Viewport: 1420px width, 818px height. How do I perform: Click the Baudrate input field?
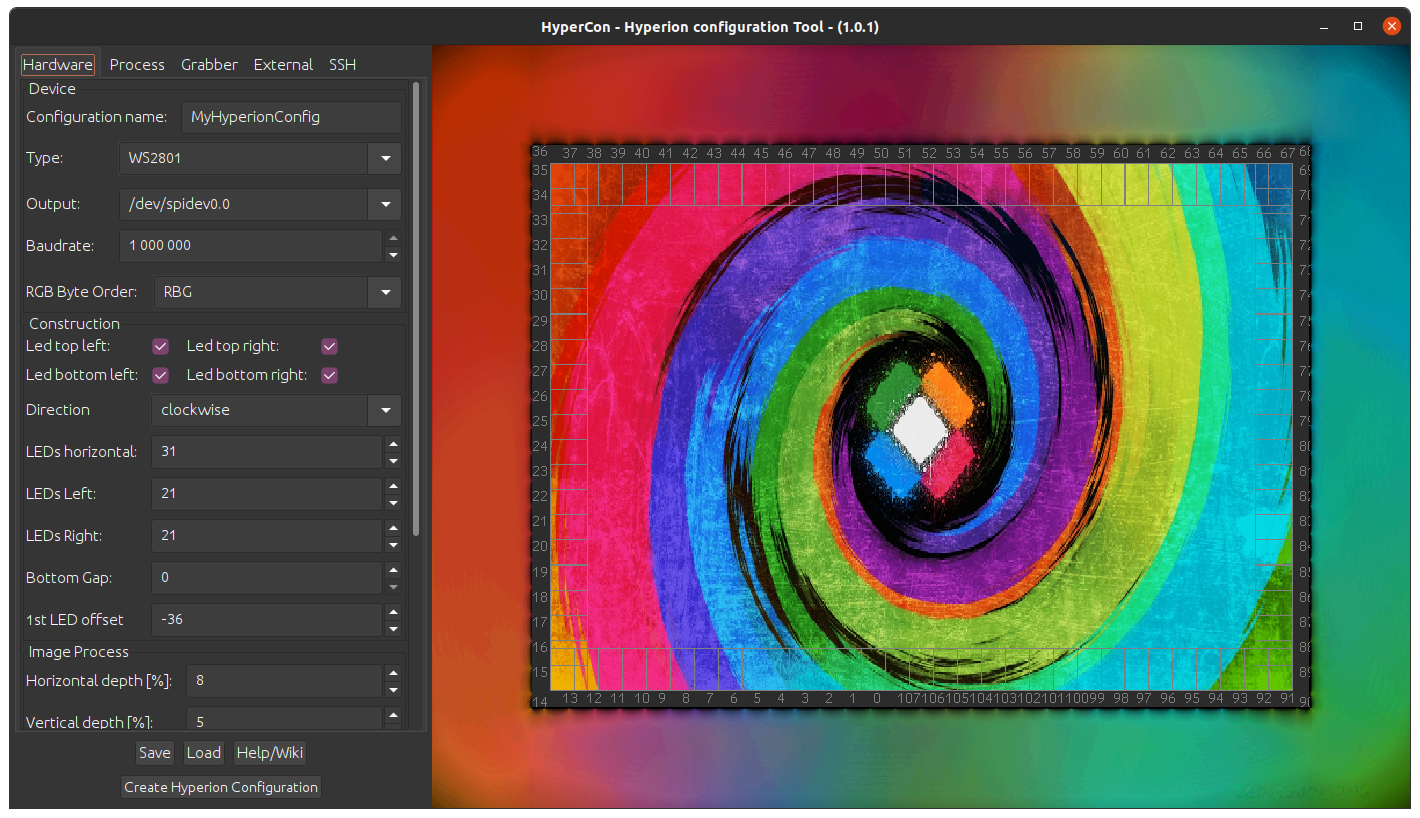pyautogui.click(x=251, y=245)
